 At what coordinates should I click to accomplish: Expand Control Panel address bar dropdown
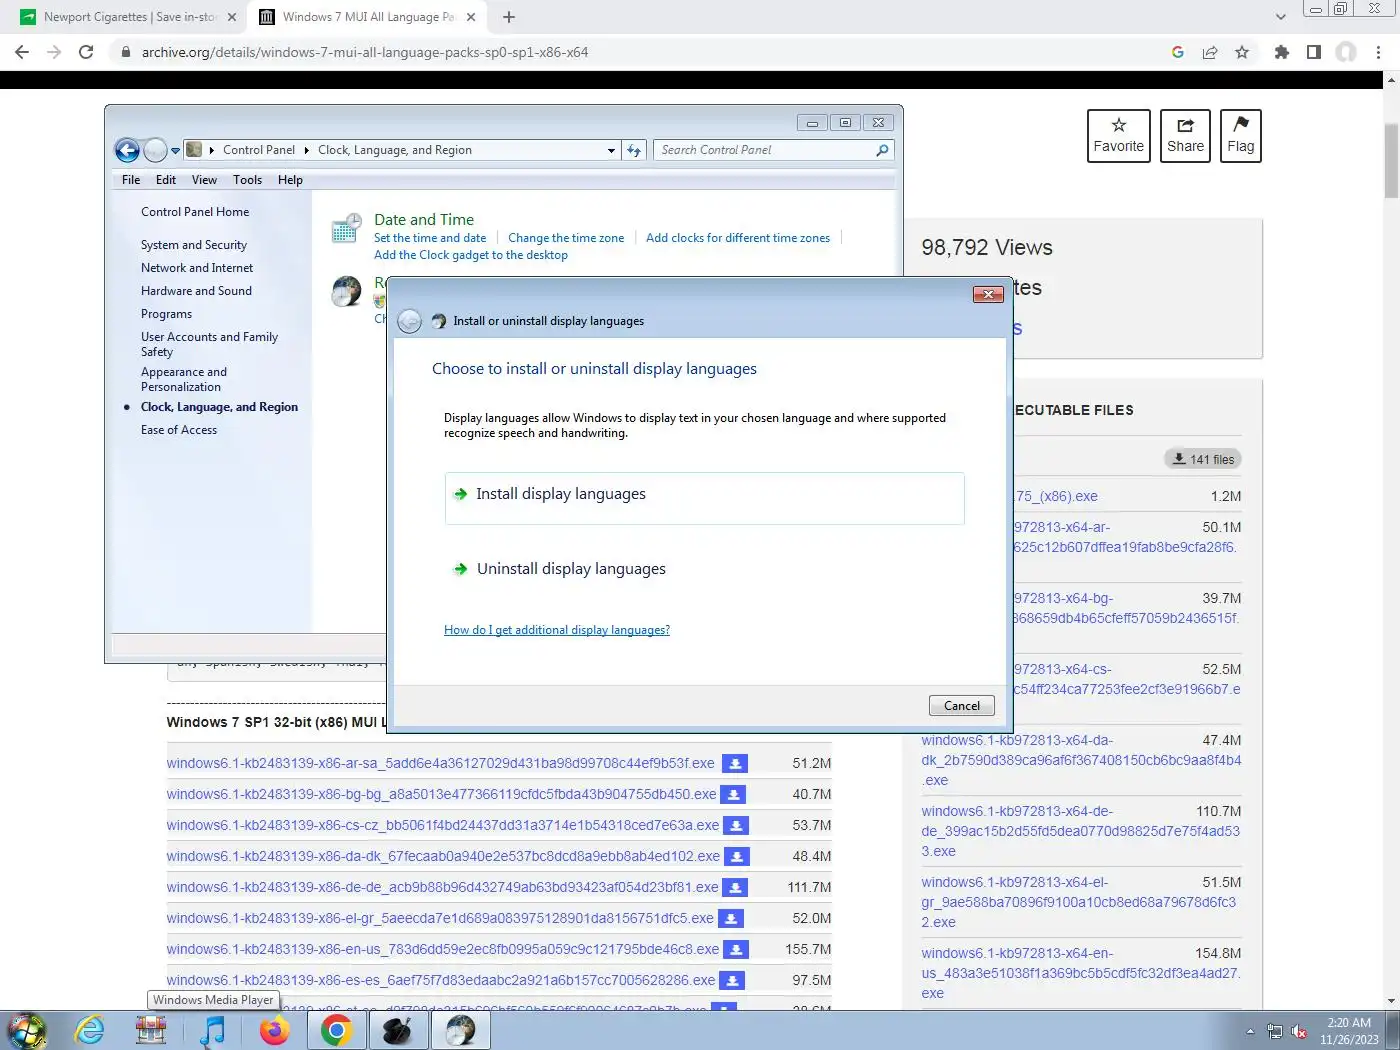point(611,150)
